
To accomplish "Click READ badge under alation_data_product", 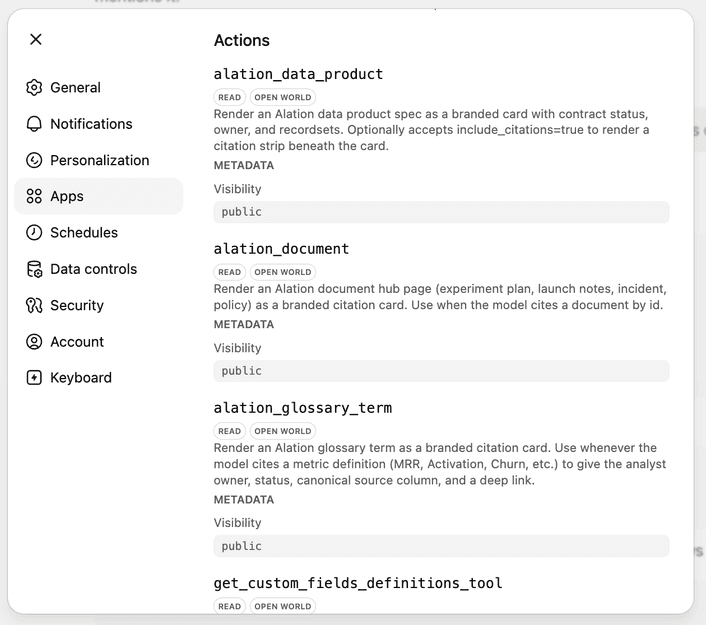I will (230, 97).
